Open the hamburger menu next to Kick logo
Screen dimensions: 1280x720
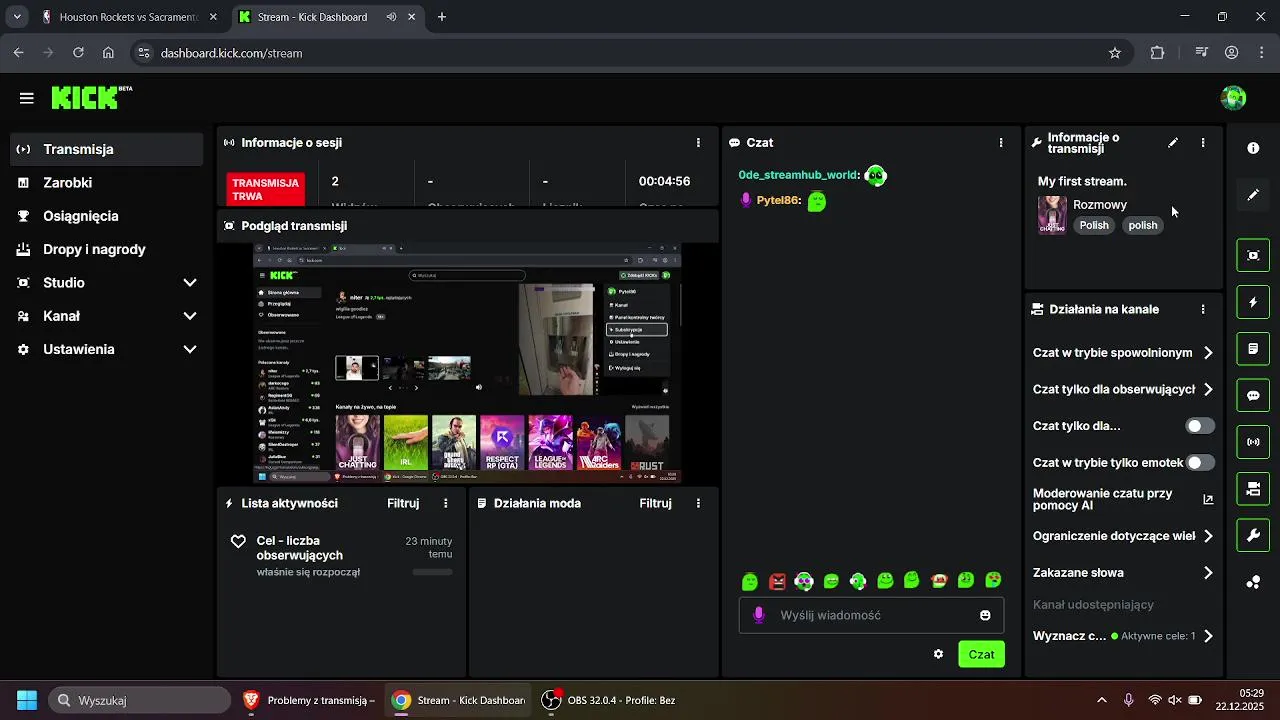click(x=27, y=98)
